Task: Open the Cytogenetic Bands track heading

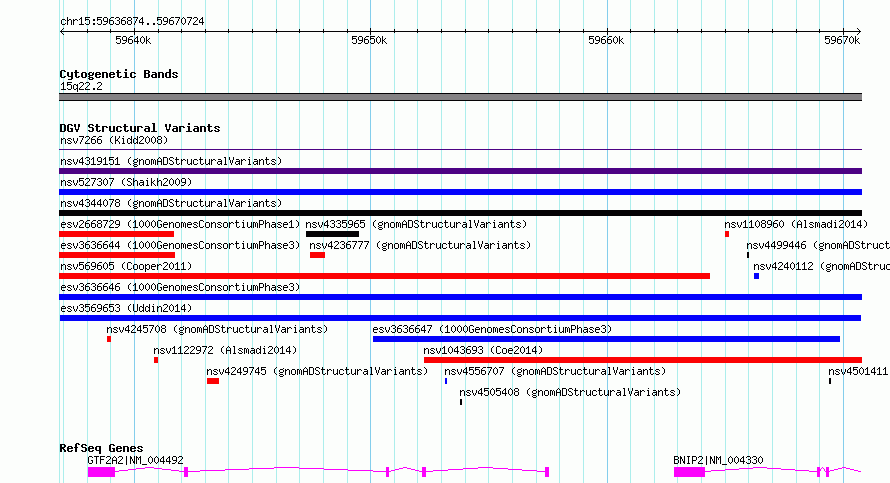Action: [x=119, y=74]
